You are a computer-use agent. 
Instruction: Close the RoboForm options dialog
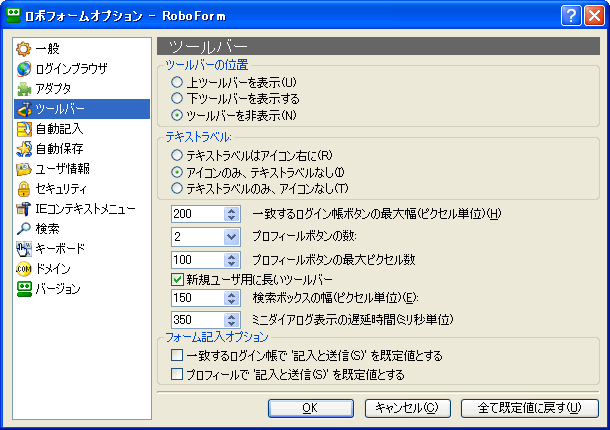click(x=594, y=16)
